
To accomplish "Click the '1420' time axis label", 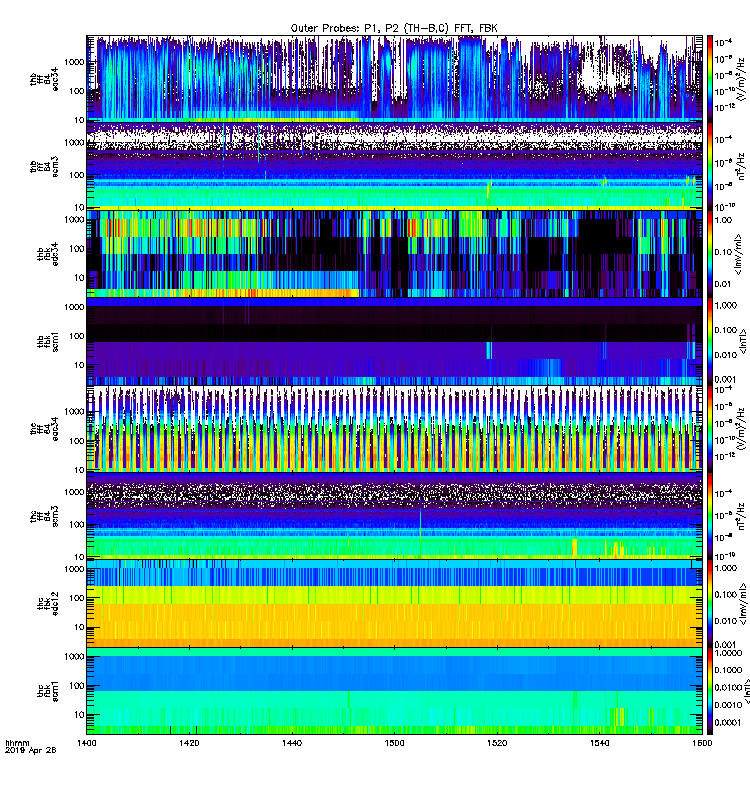I will point(189,743).
